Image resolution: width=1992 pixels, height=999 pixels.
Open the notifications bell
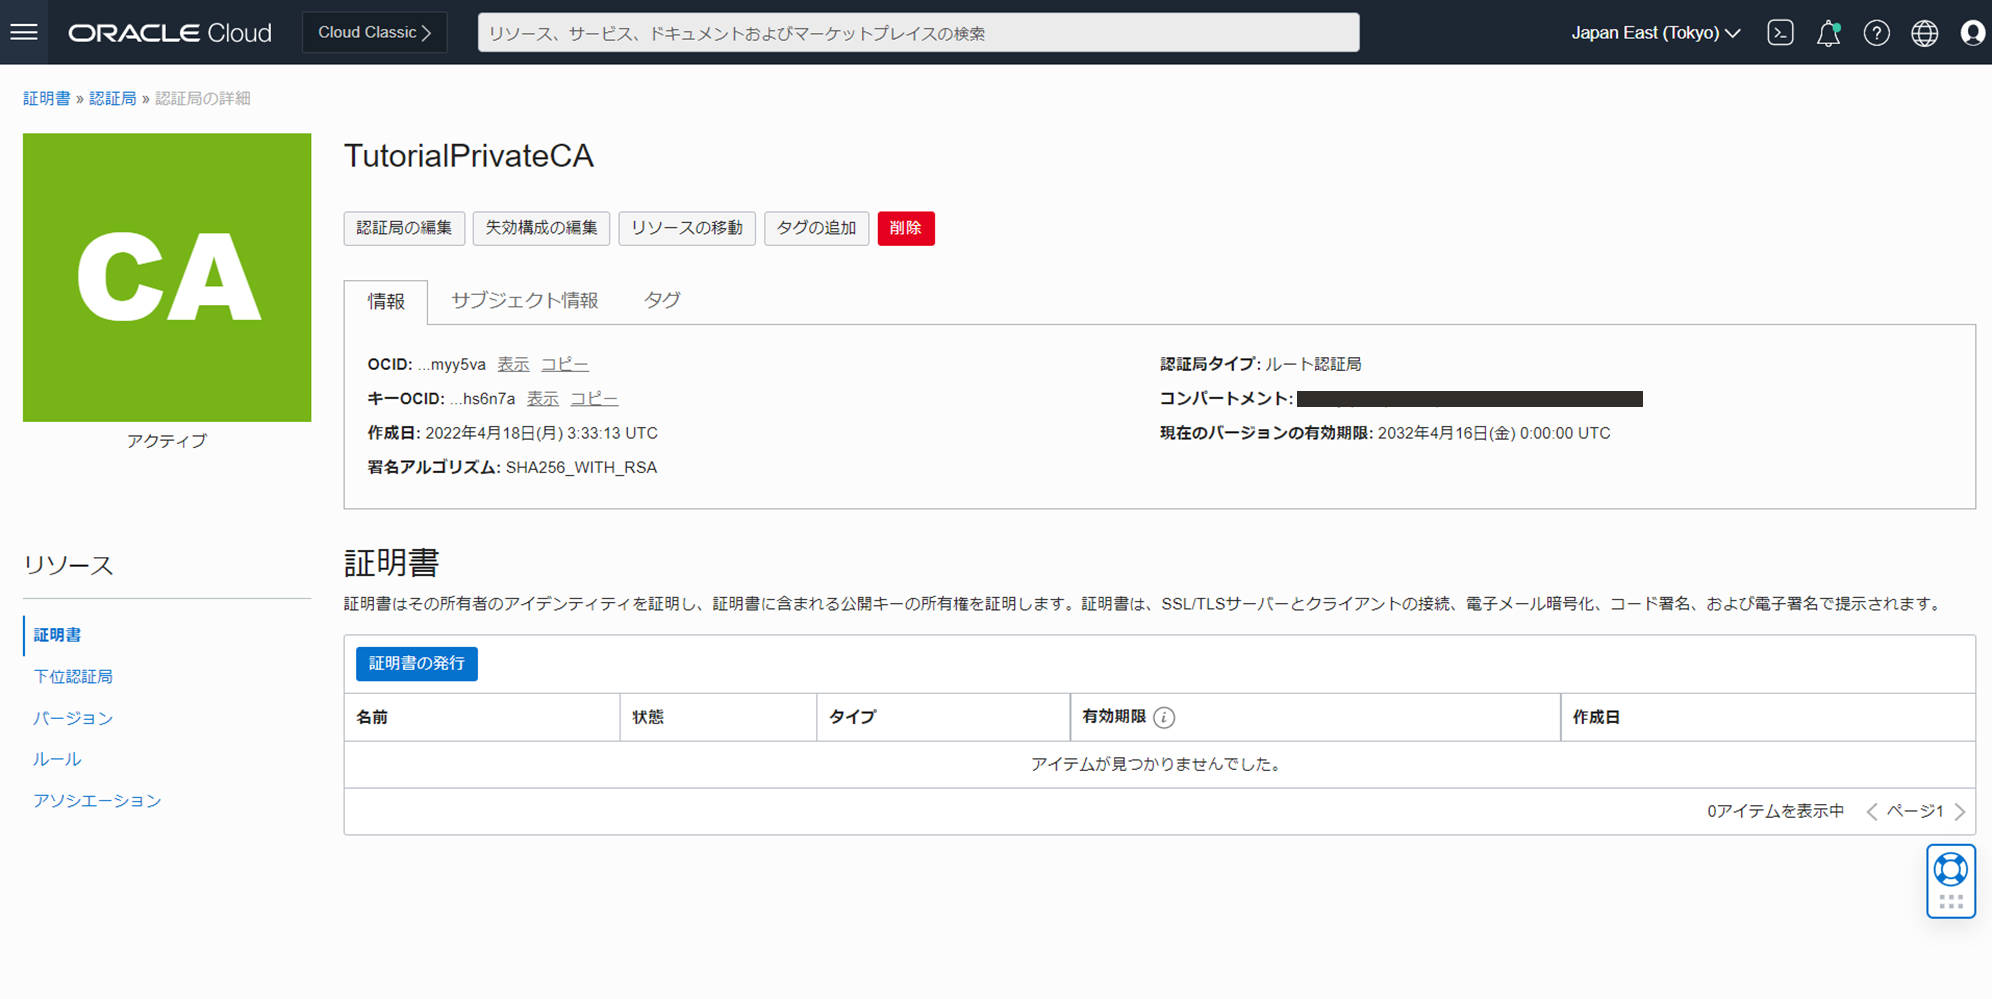click(1829, 33)
